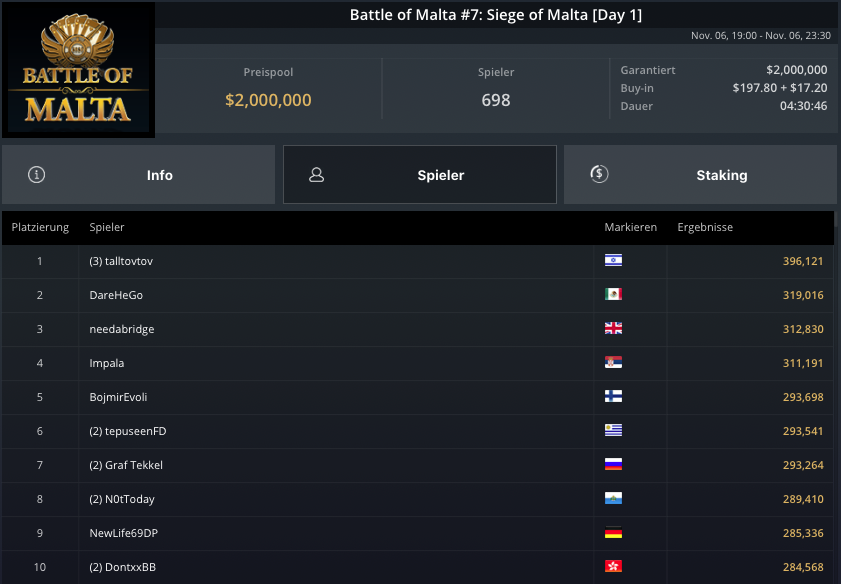Click the Hong Kong flag beside DontxxBB
841x584 pixels.
[x=613, y=567]
